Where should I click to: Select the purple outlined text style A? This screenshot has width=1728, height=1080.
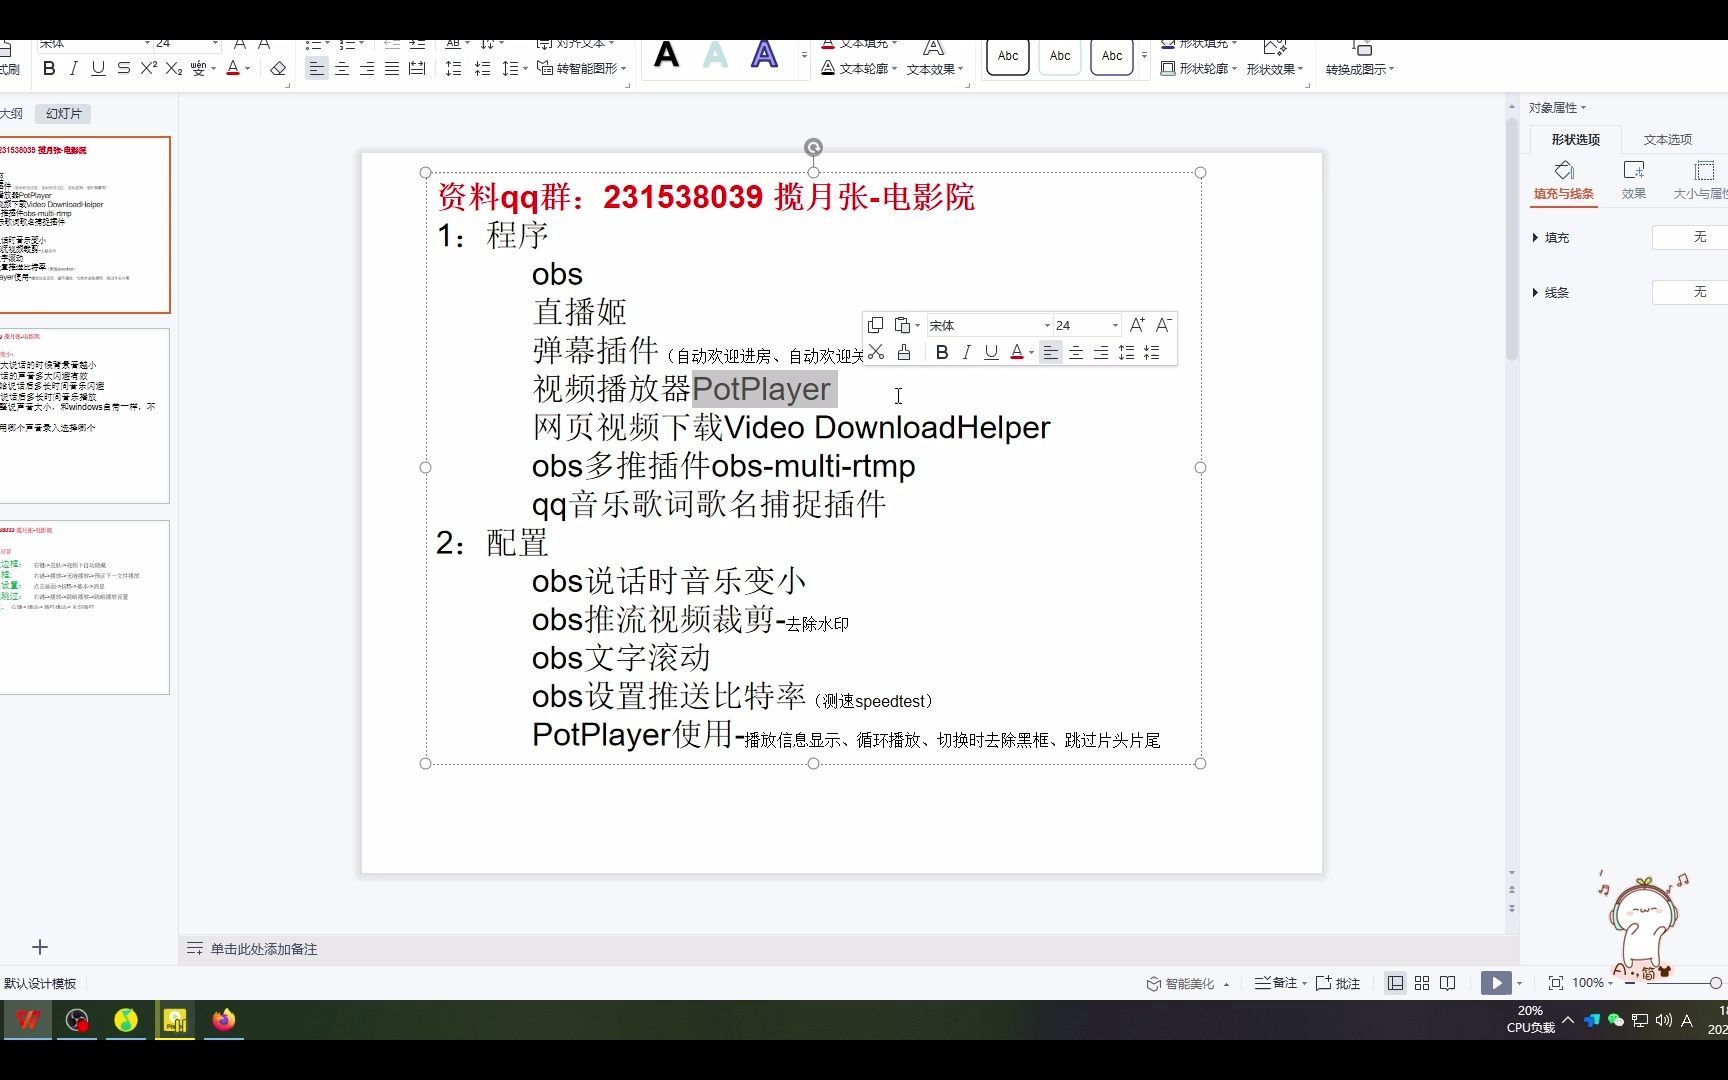pos(764,55)
